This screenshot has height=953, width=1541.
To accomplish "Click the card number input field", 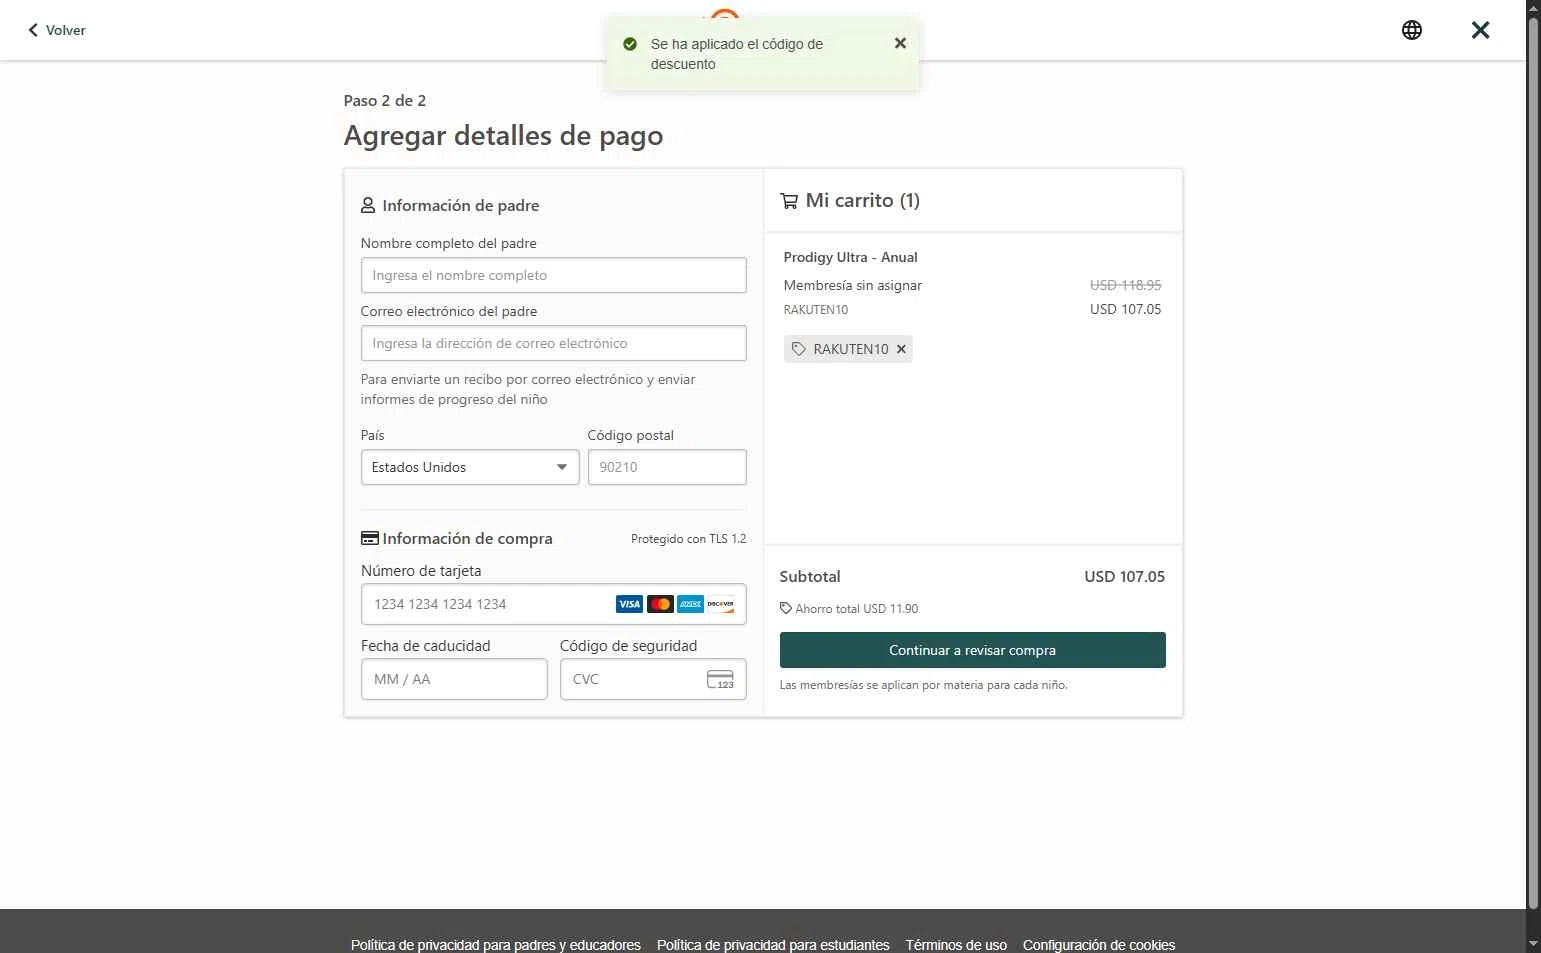I will pos(553,604).
